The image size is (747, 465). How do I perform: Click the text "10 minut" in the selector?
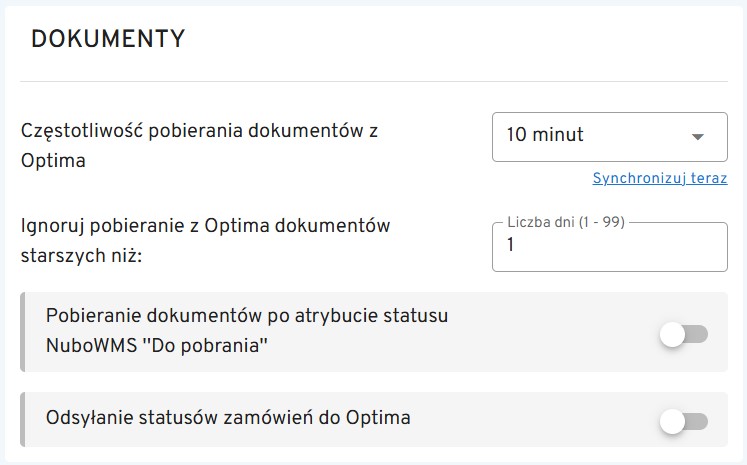pos(545,135)
